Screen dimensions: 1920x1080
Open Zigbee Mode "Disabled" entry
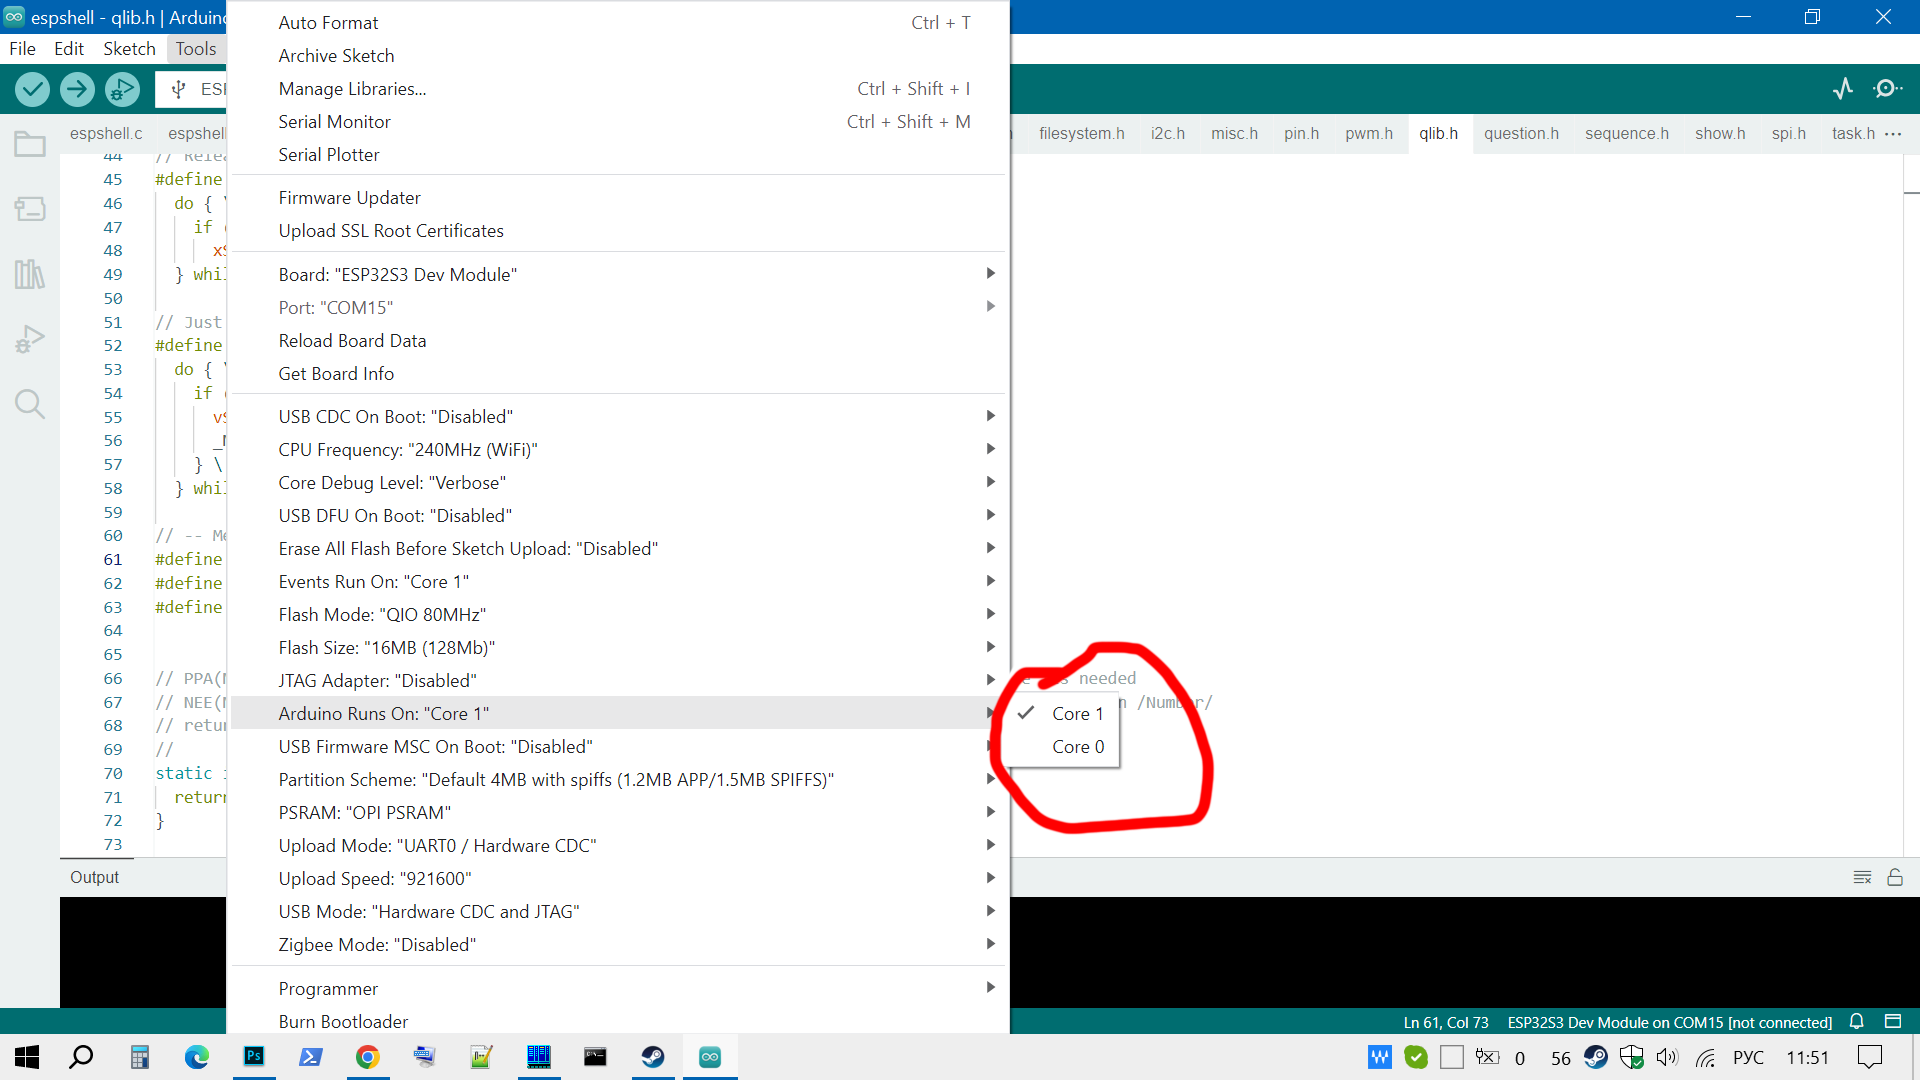pos(618,945)
